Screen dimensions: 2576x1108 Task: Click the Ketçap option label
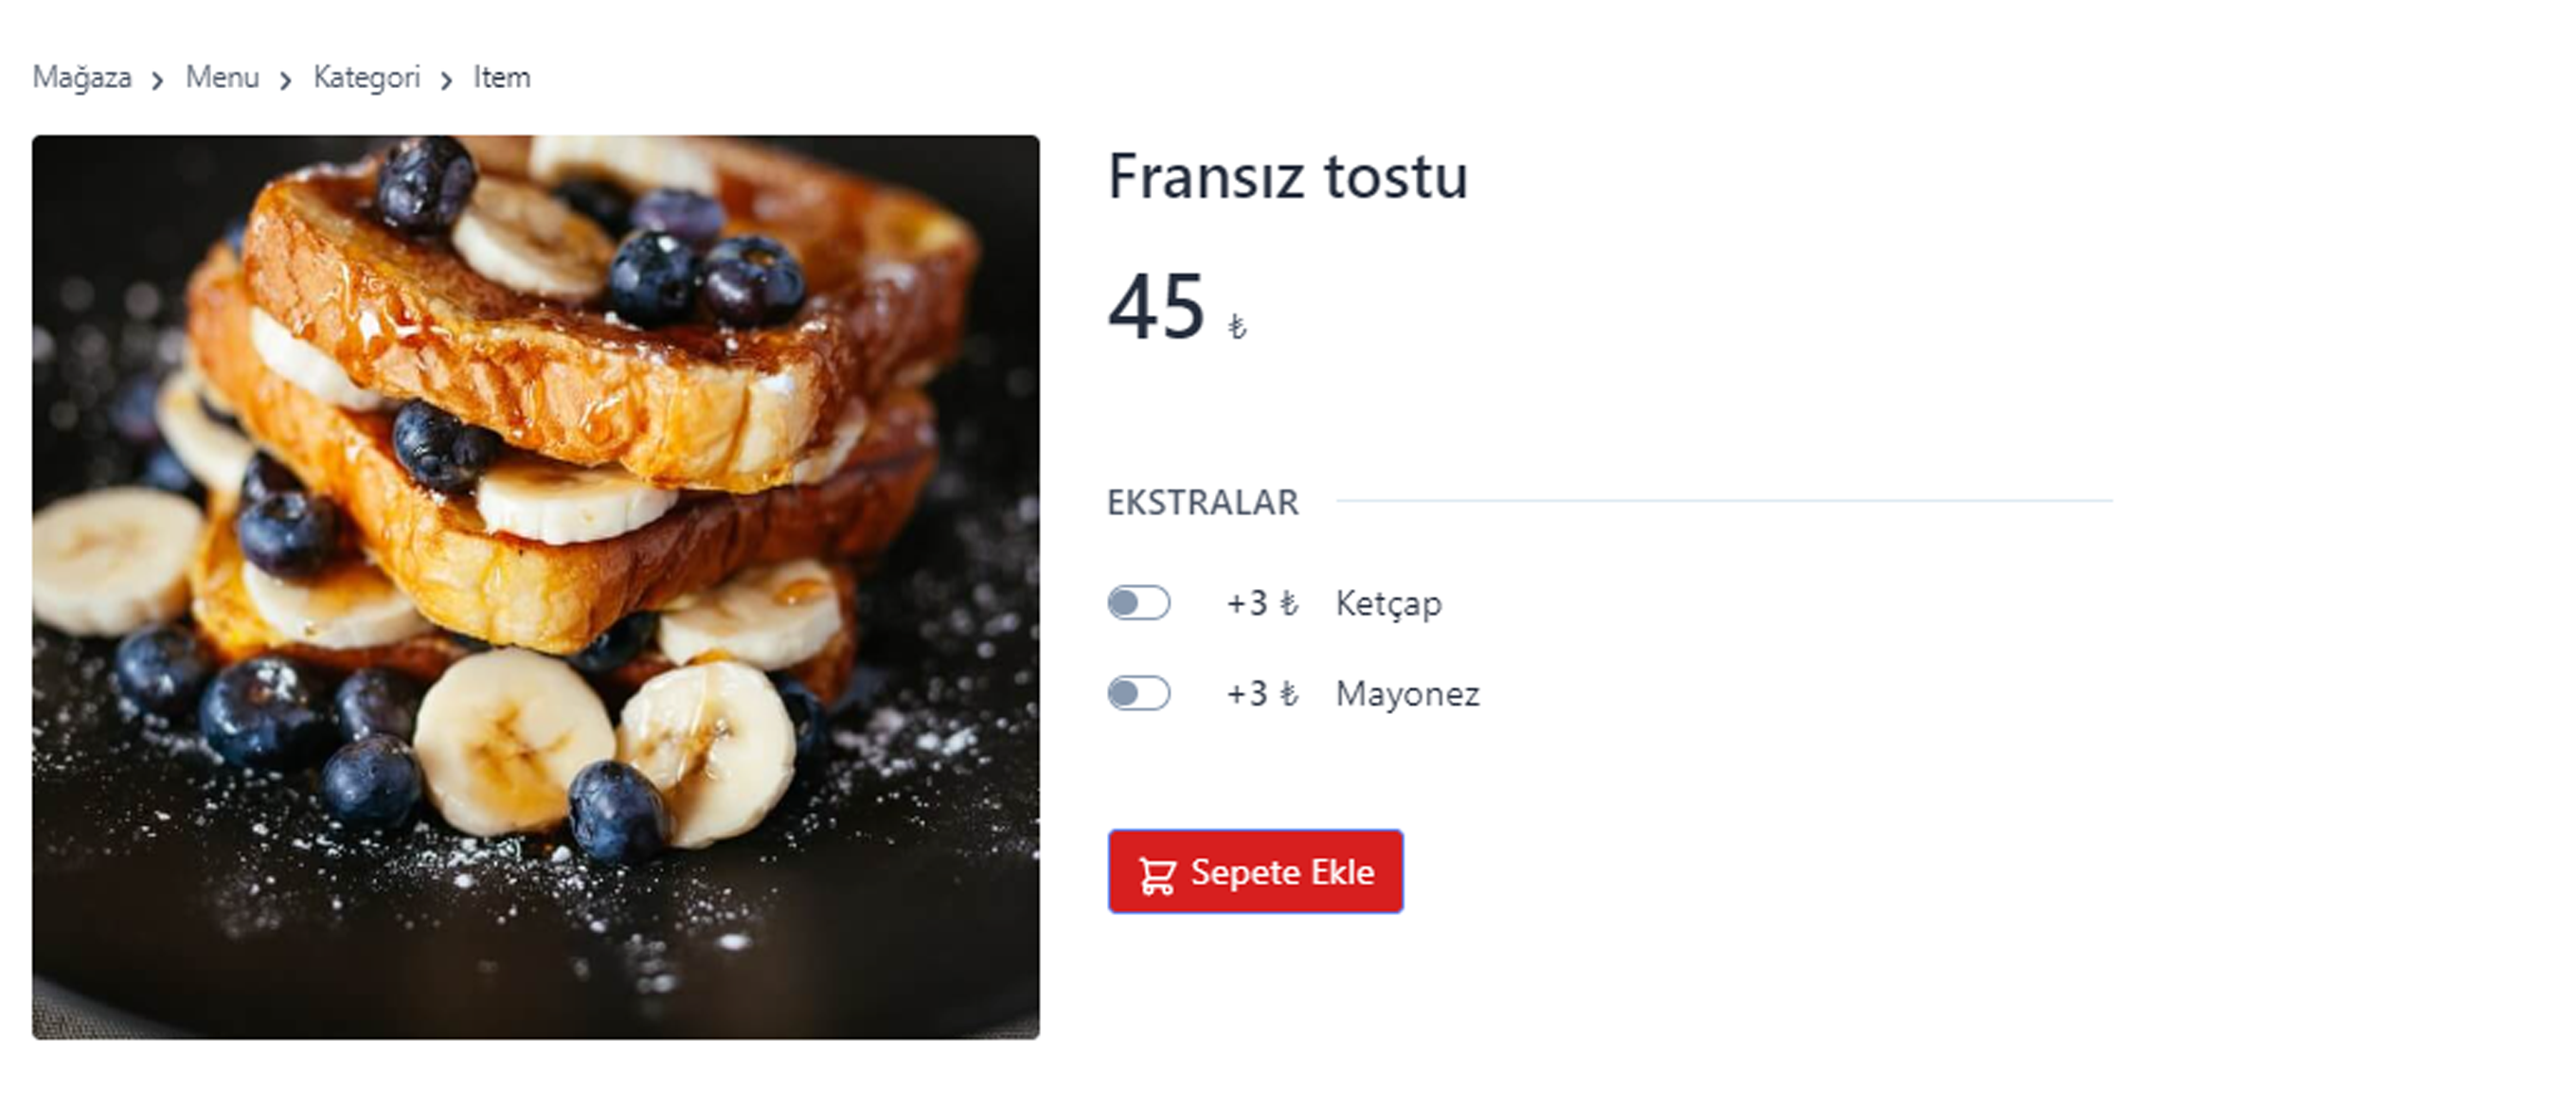(1389, 604)
